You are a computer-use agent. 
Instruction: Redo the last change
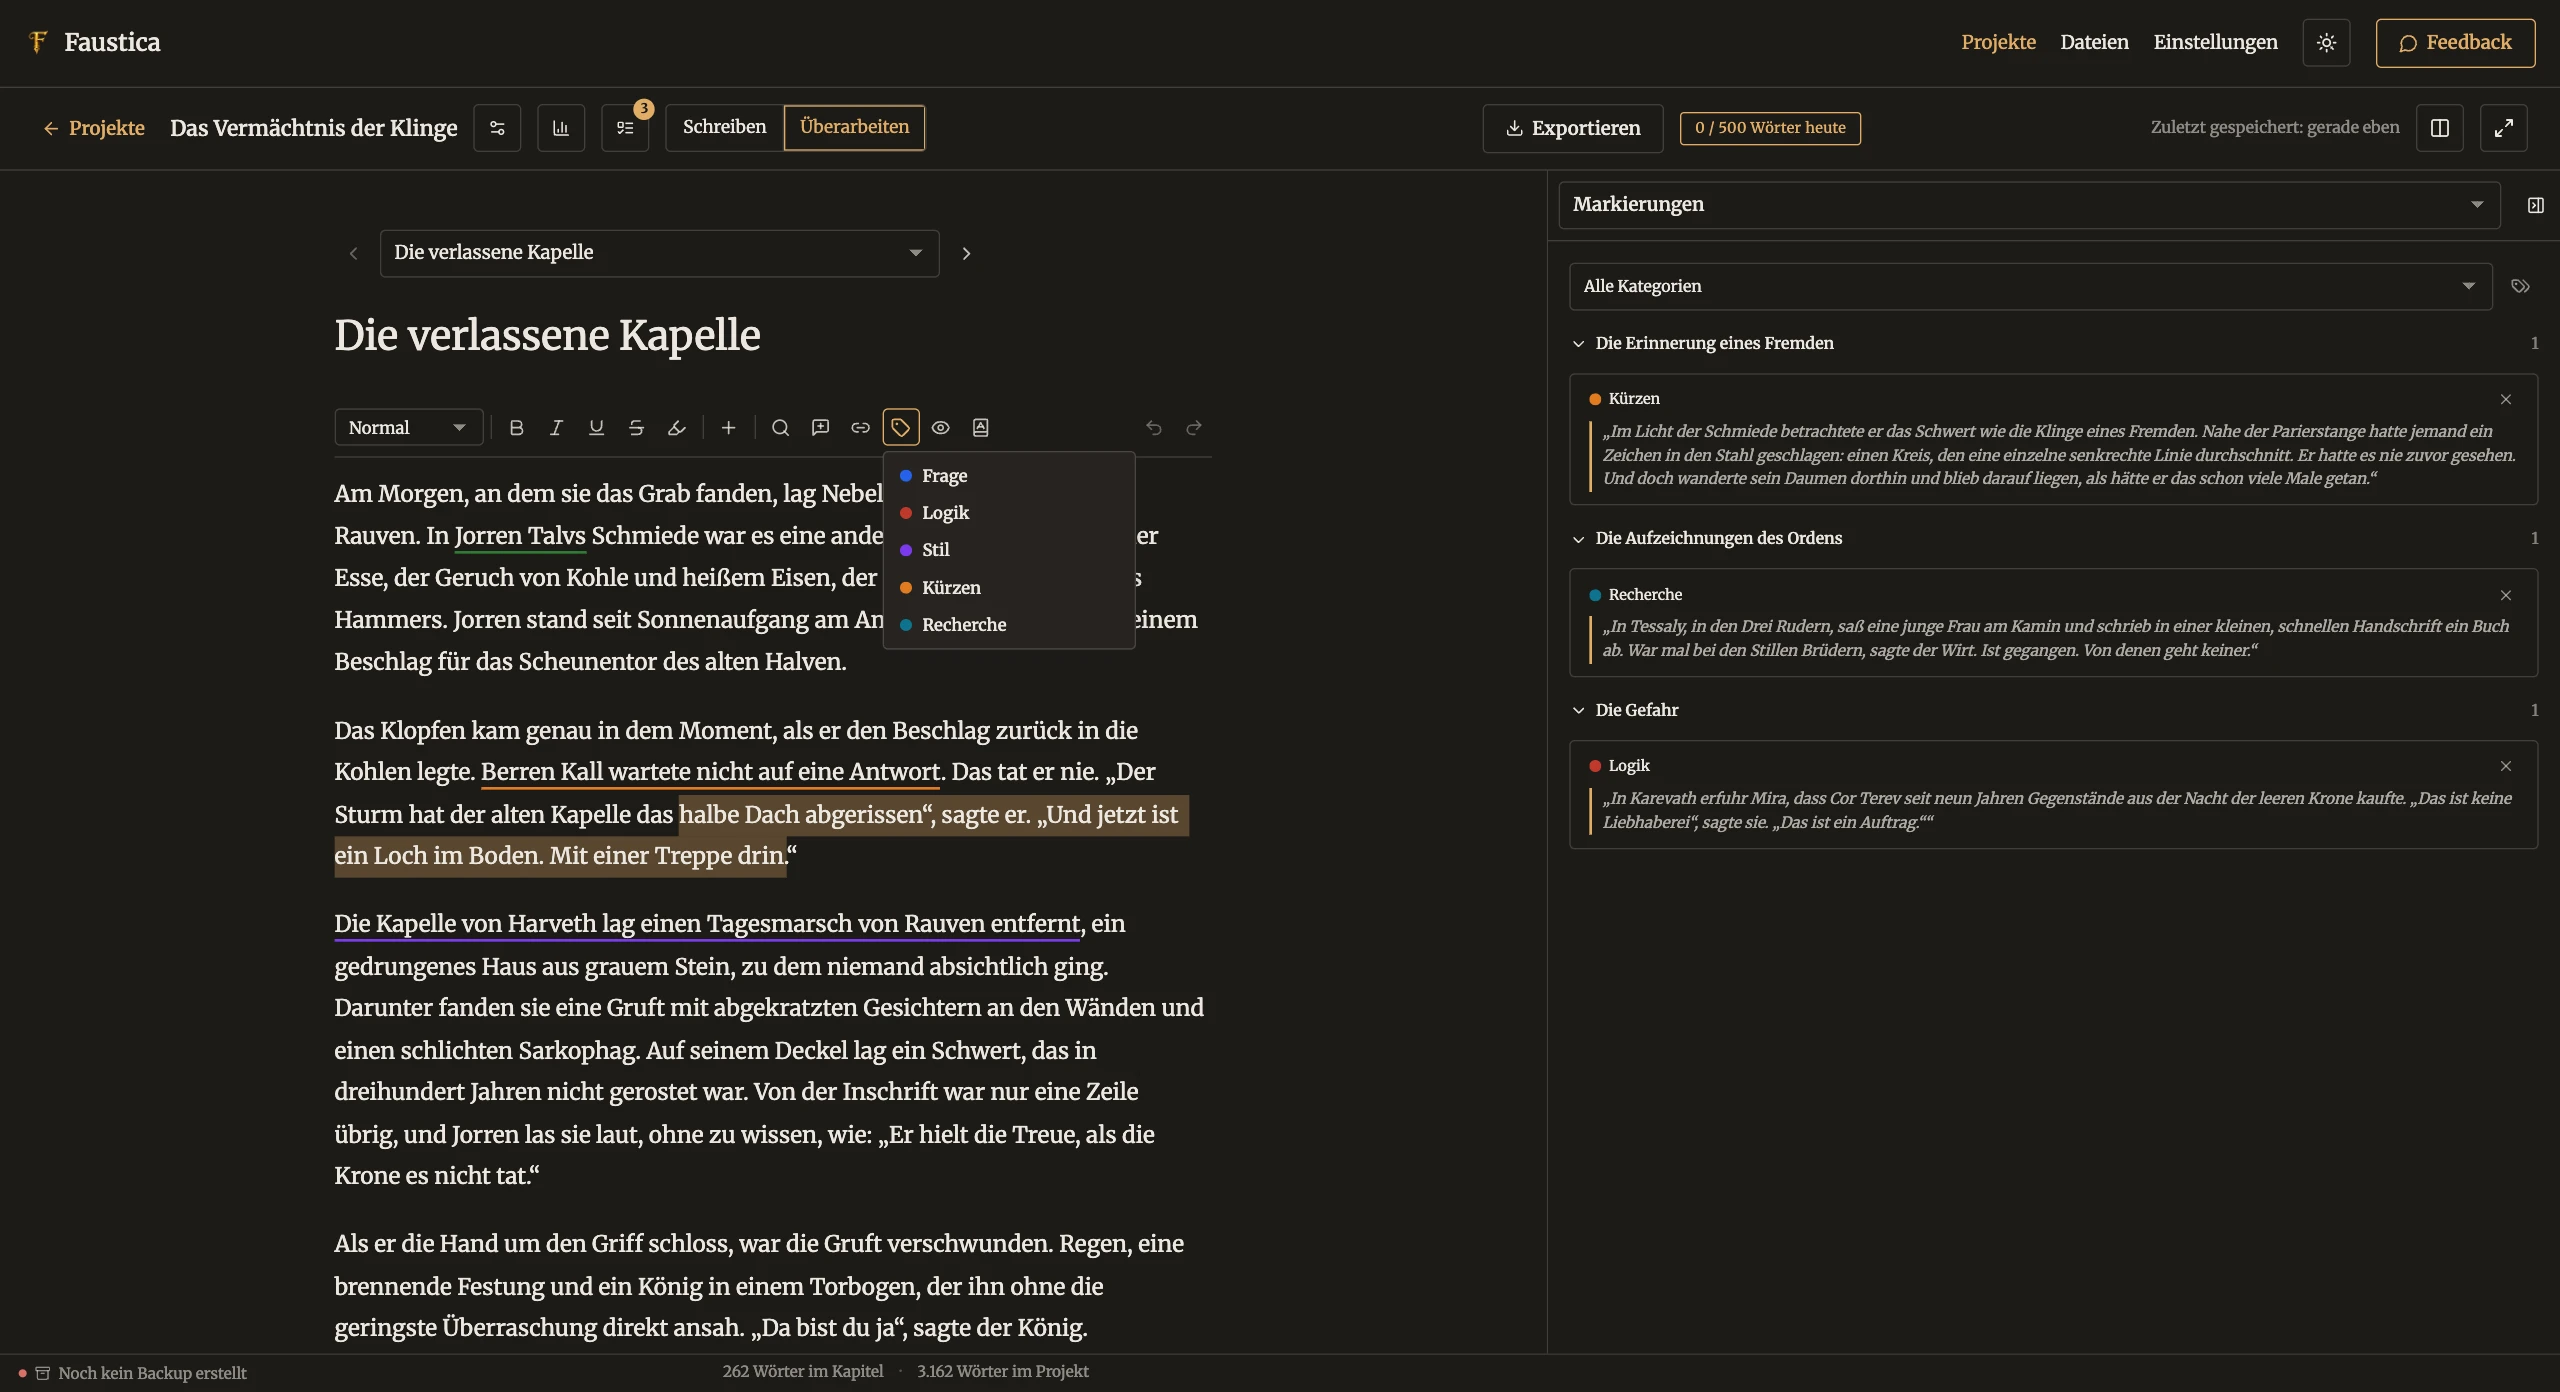(1193, 428)
